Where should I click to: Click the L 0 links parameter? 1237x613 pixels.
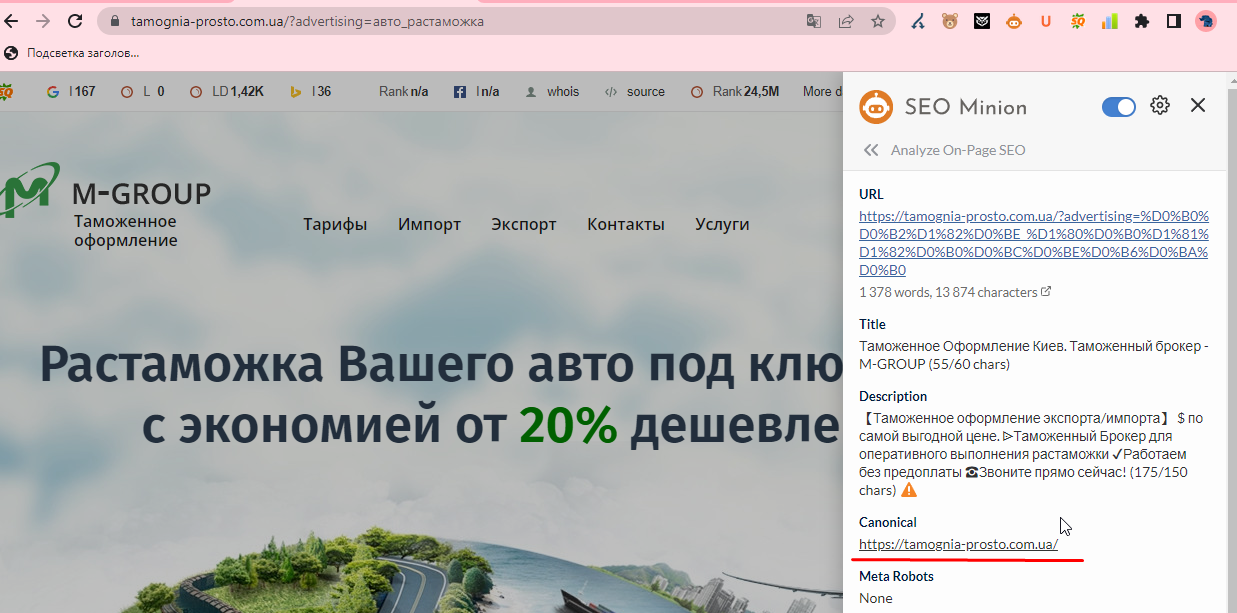point(143,91)
